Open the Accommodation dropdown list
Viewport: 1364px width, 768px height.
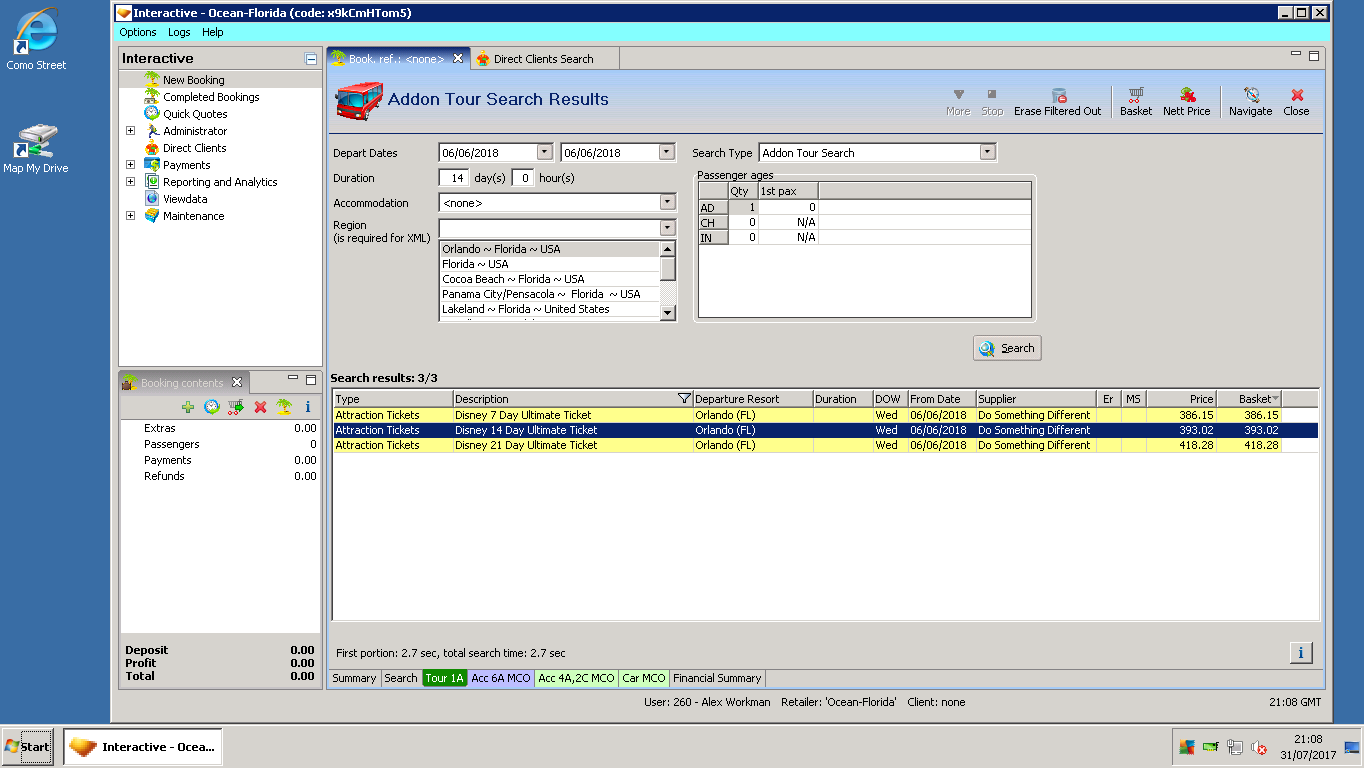(668, 203)
